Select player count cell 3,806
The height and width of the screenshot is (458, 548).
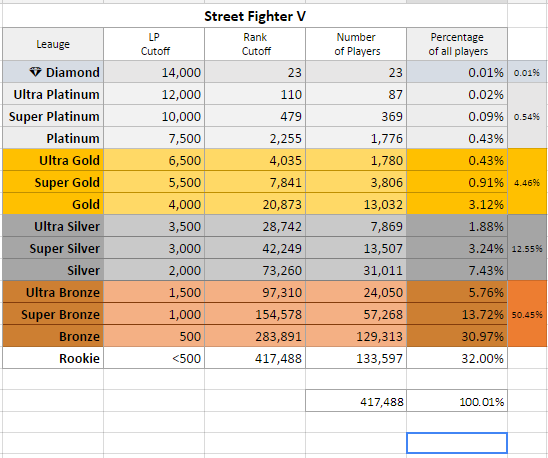tap(356, 182)
